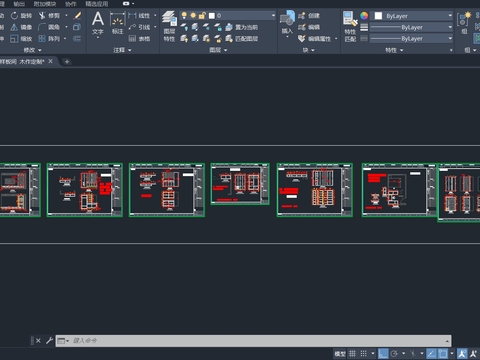Click the Offset icon in Modify panel
This screenshot has width=480, height=360.
(77, 39)
